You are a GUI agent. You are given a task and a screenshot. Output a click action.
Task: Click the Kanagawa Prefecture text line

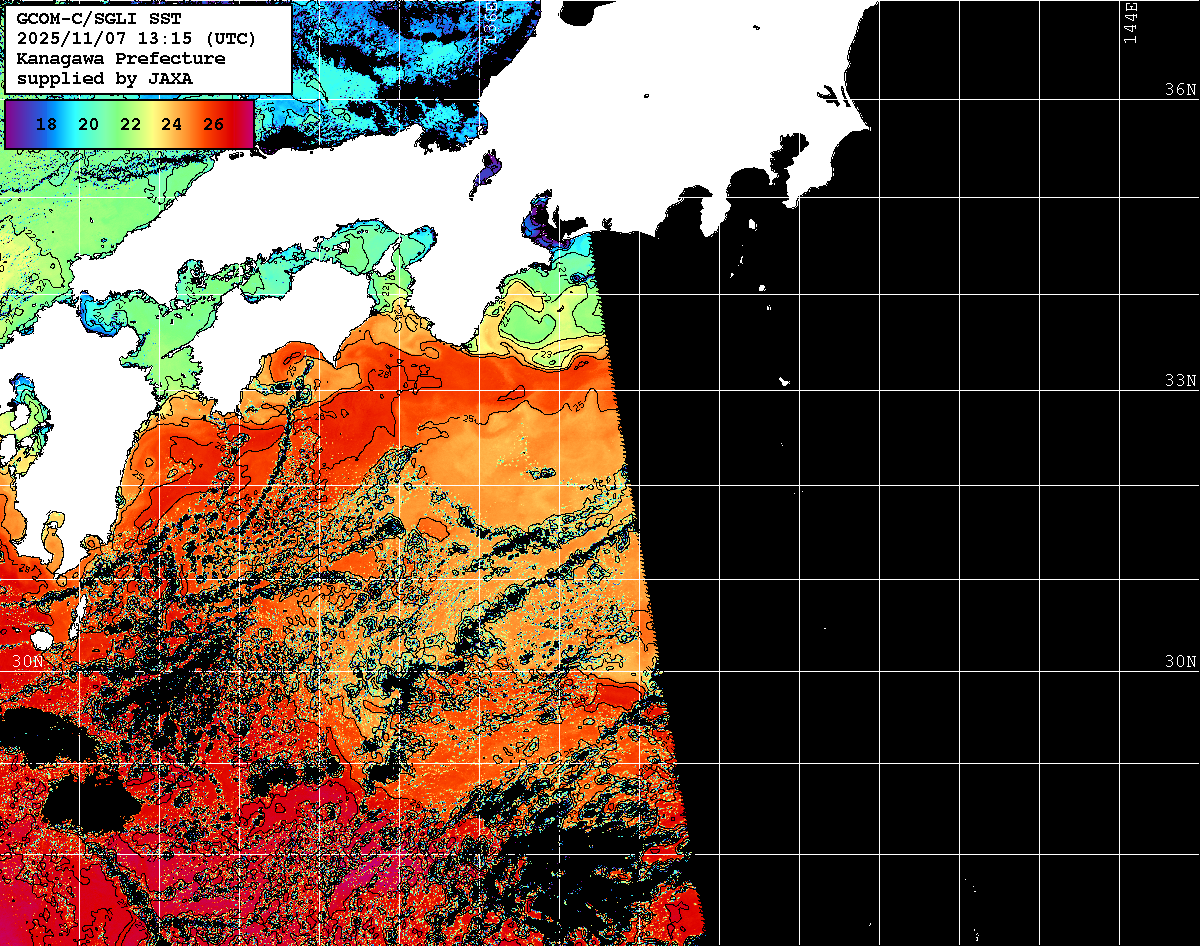pos(120,58)
